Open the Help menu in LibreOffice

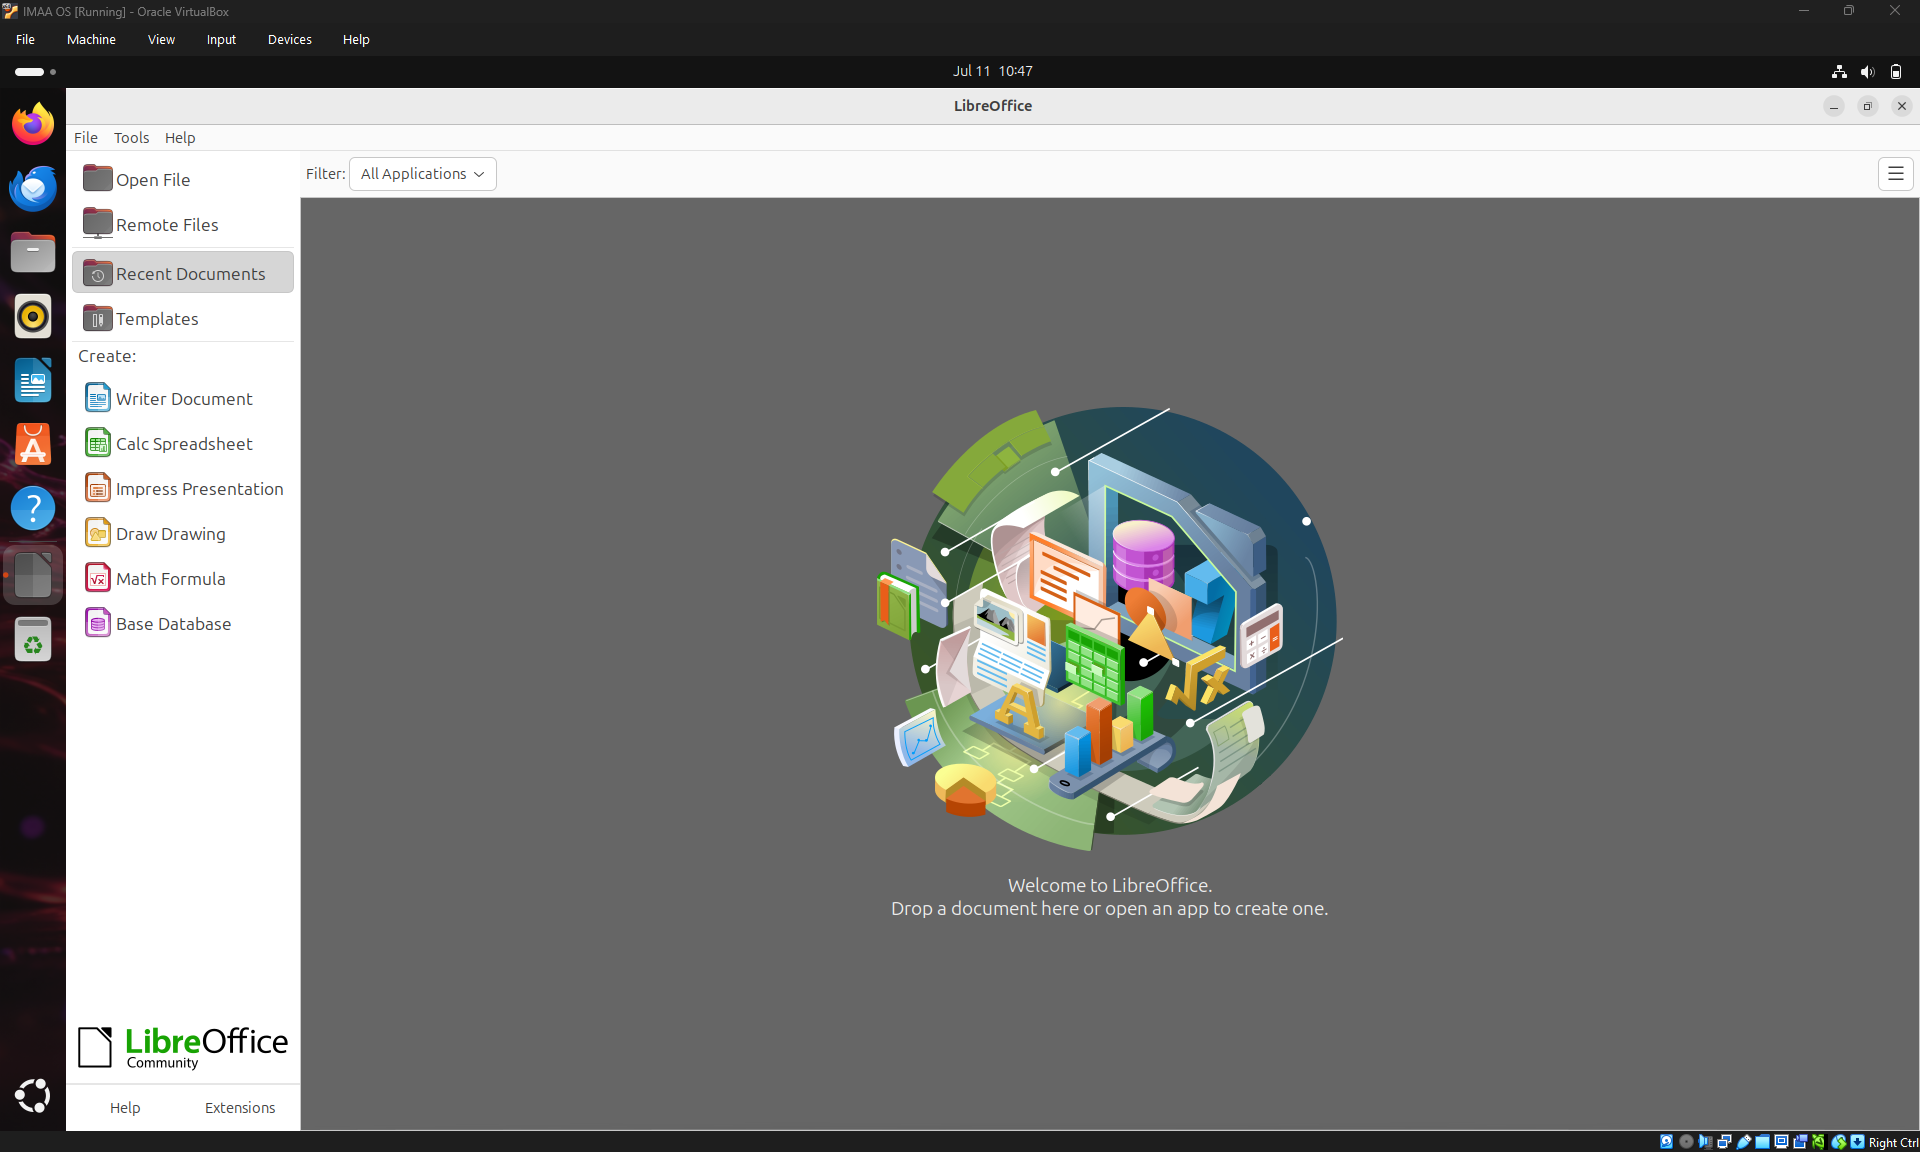[180, 138]
